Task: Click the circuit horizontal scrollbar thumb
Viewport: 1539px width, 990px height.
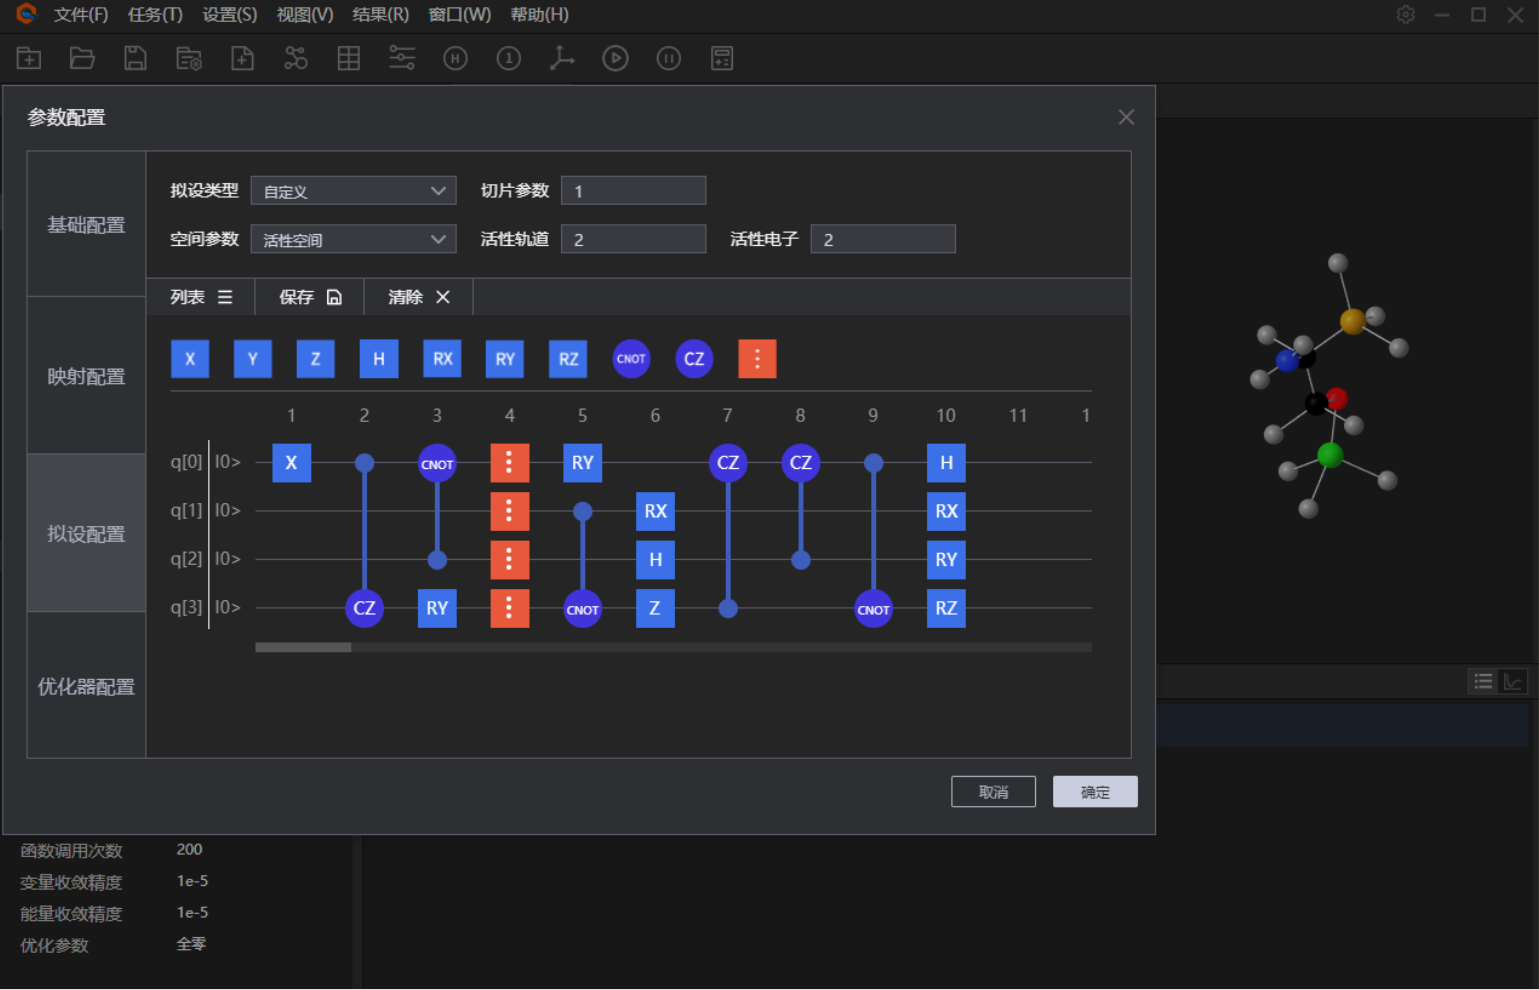Action: click(303, 648)
